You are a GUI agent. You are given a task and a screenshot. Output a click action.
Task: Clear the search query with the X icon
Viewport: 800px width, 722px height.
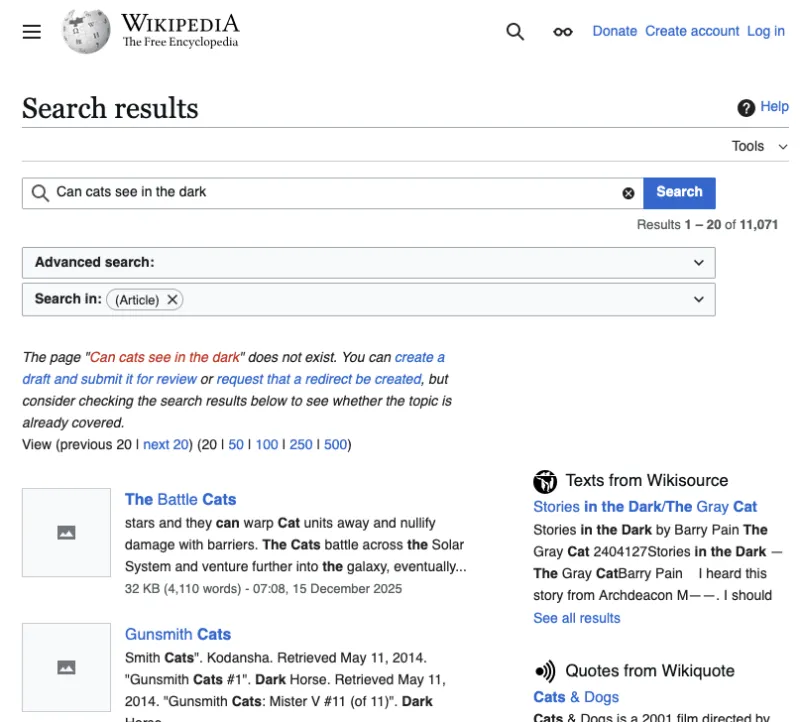(628, 193)
